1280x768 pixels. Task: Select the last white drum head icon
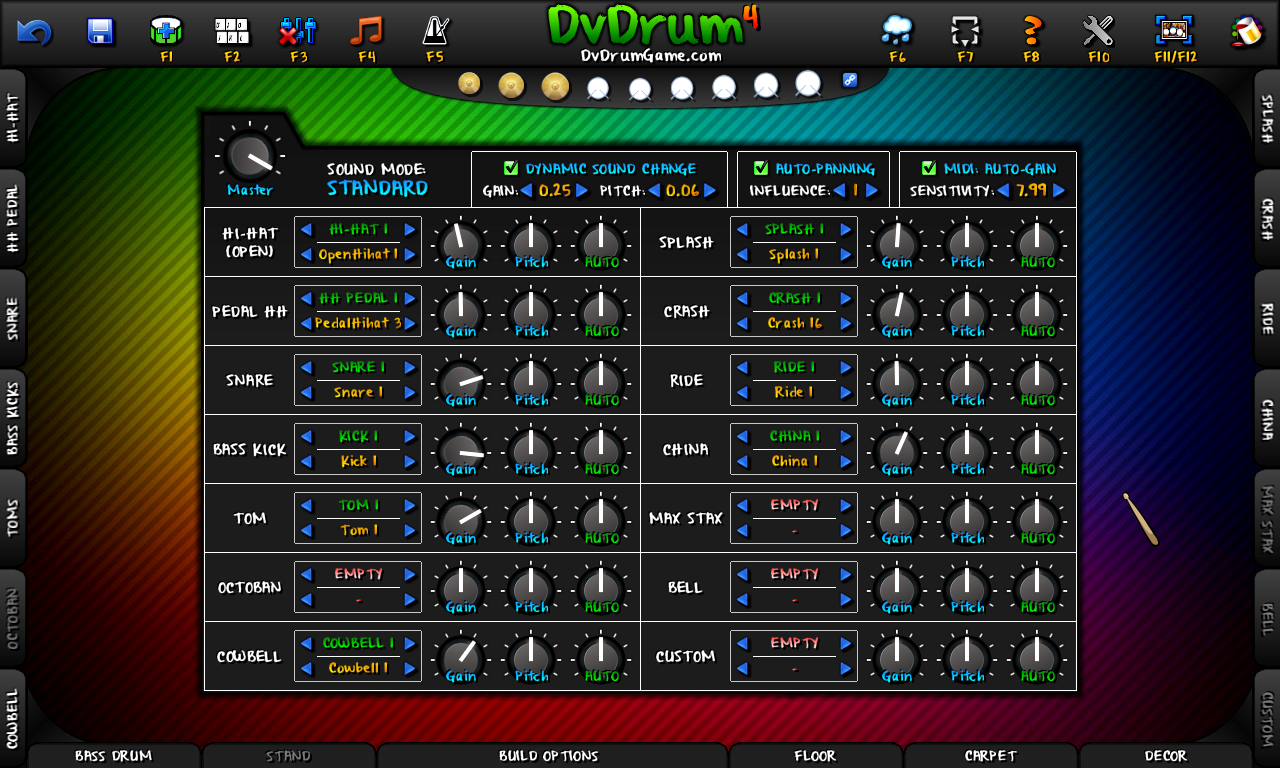point(808,85)
